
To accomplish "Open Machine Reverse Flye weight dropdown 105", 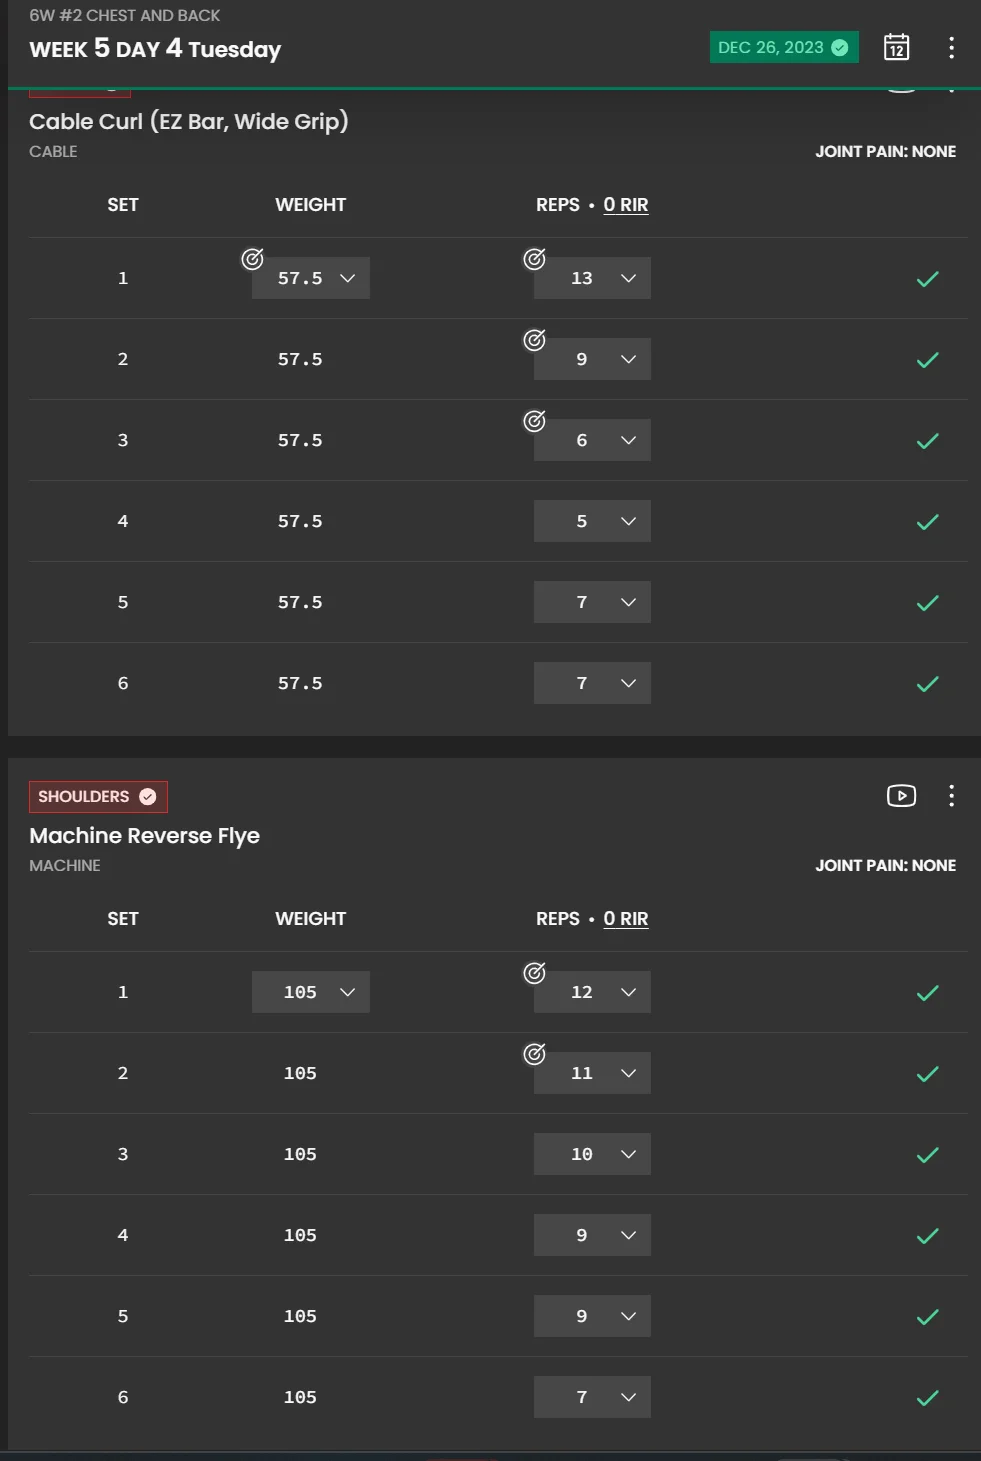I will [x=311, y=992].
